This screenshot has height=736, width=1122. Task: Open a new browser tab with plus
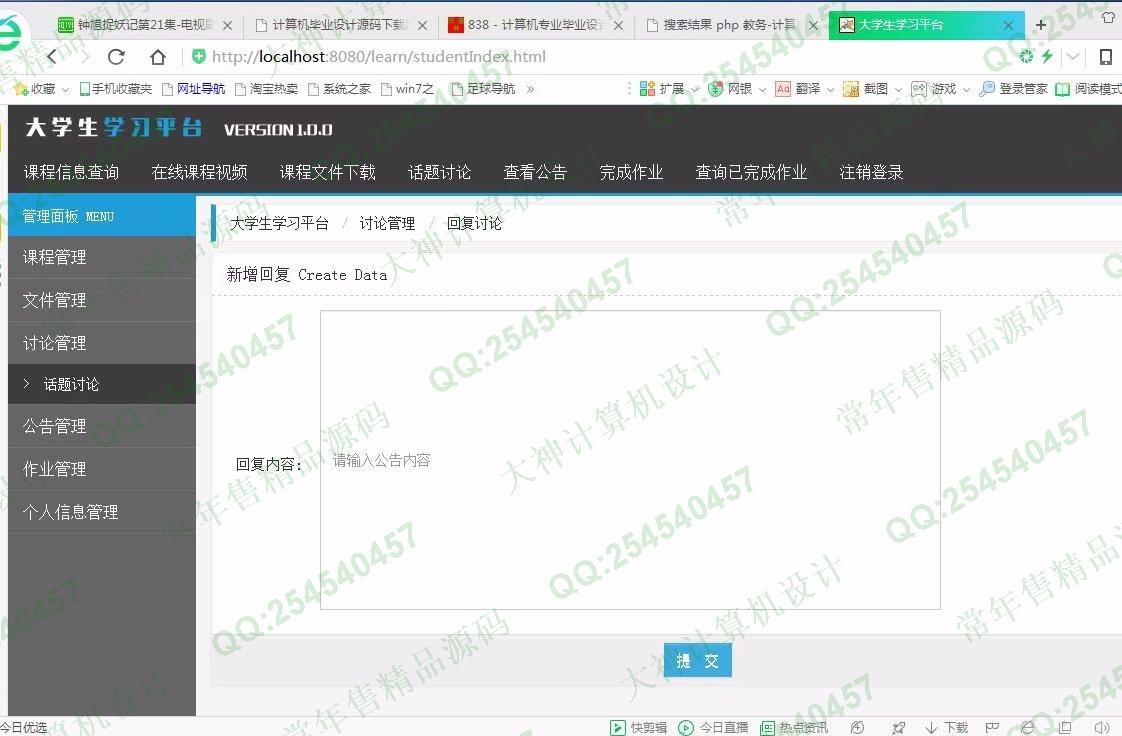coord(1040,25)
